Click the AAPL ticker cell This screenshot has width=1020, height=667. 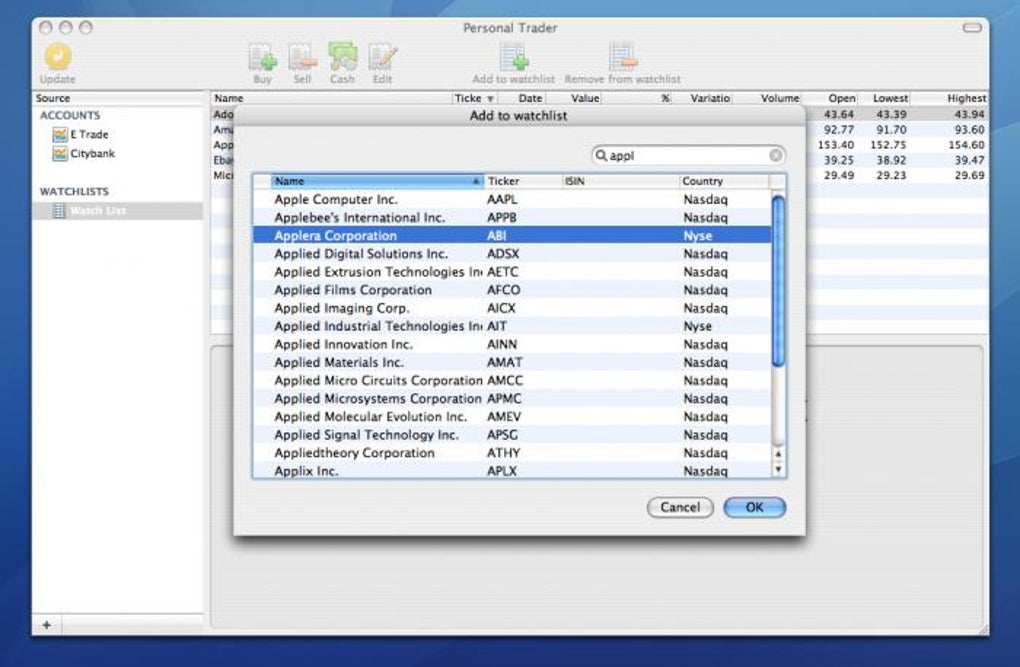point(502,200)
